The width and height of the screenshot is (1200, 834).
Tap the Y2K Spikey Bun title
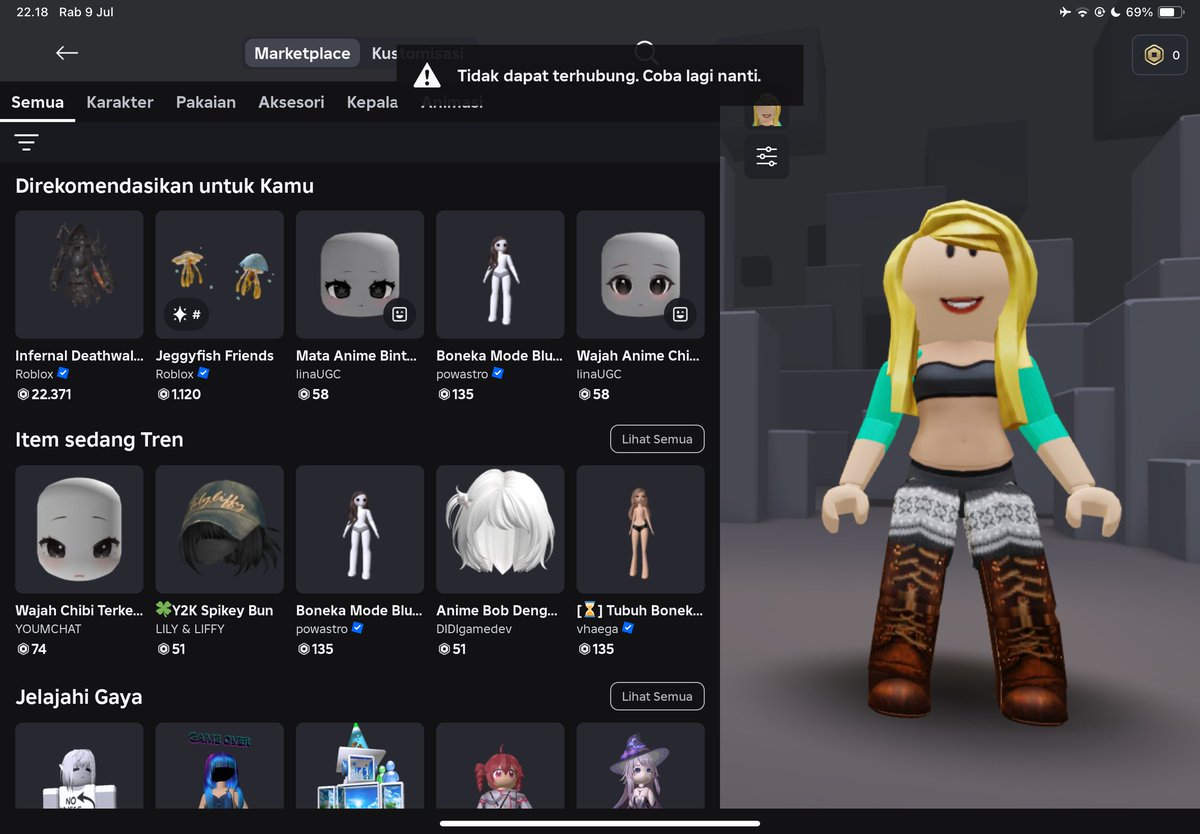(x=214, y=610)
